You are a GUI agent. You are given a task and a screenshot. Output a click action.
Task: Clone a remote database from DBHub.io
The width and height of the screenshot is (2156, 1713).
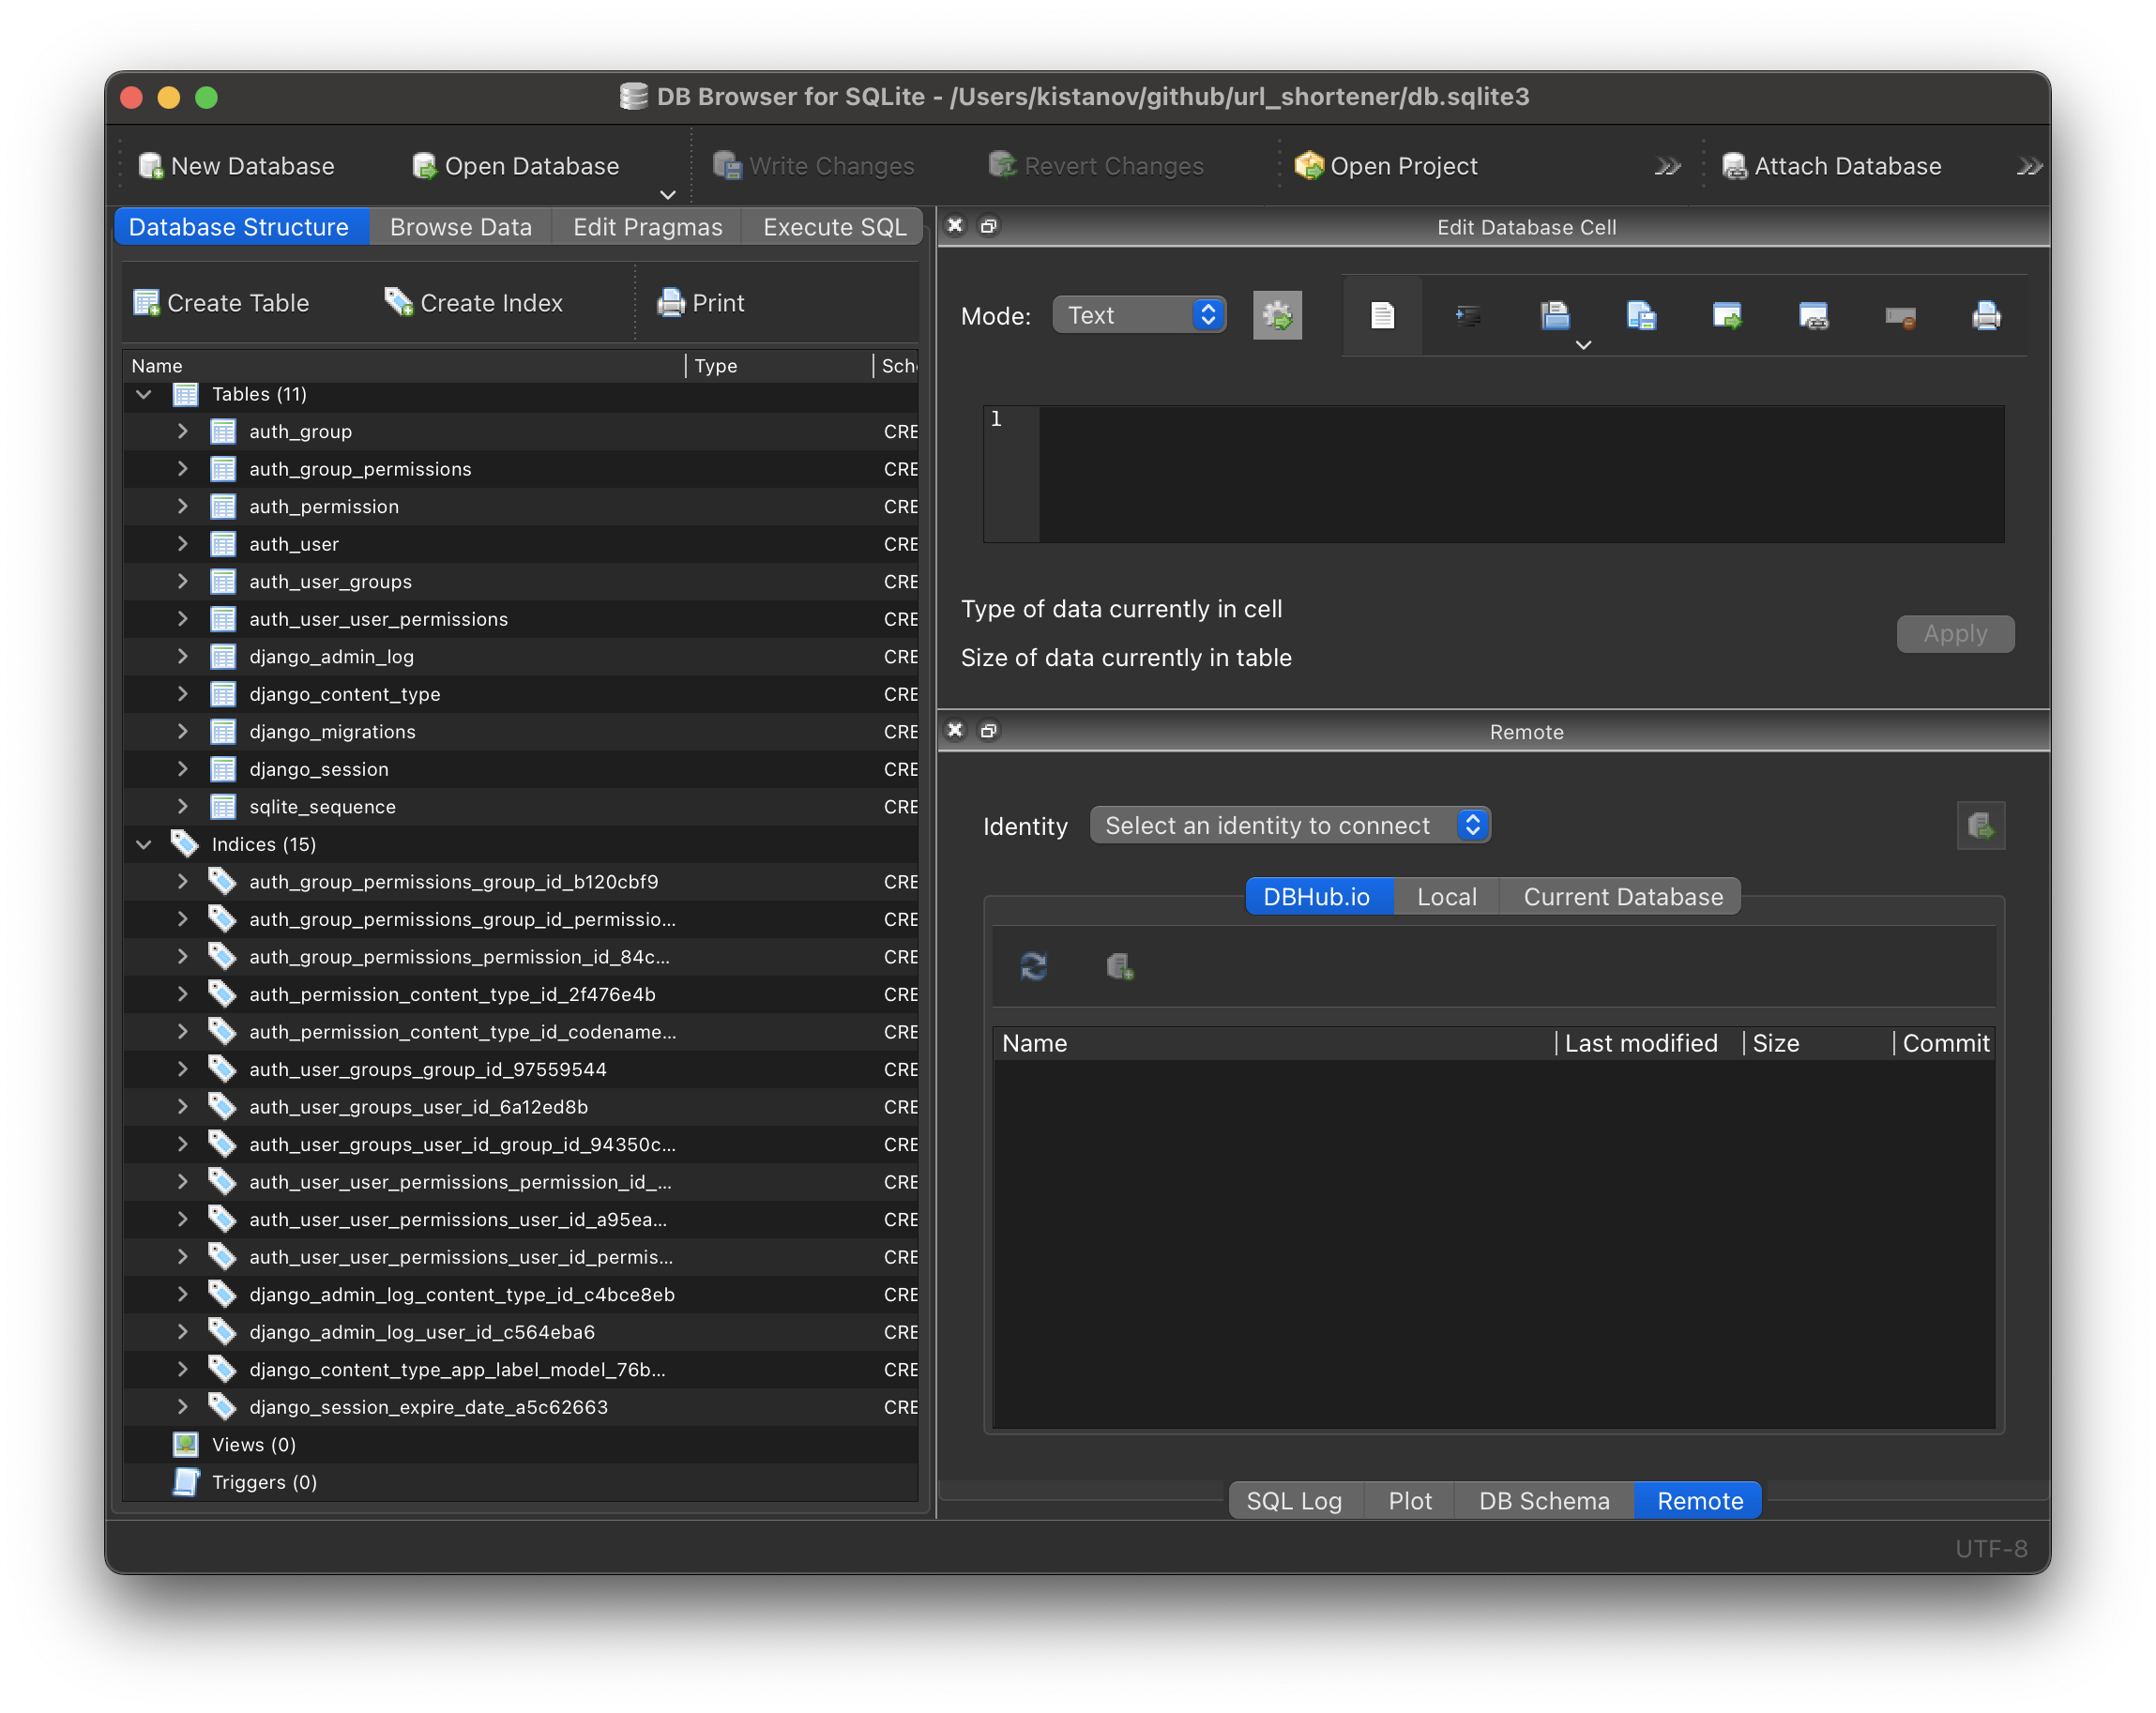1120,966
